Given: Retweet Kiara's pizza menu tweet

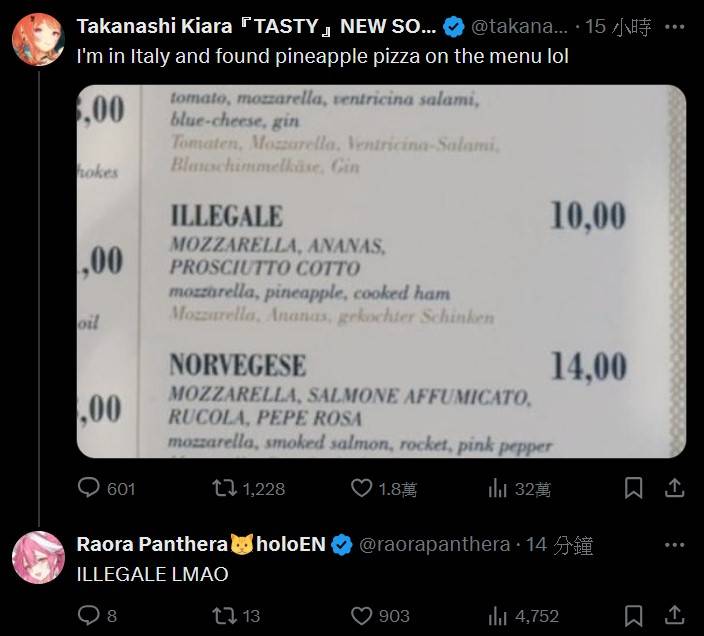Looking at the screenshot, I should [226, 488].
